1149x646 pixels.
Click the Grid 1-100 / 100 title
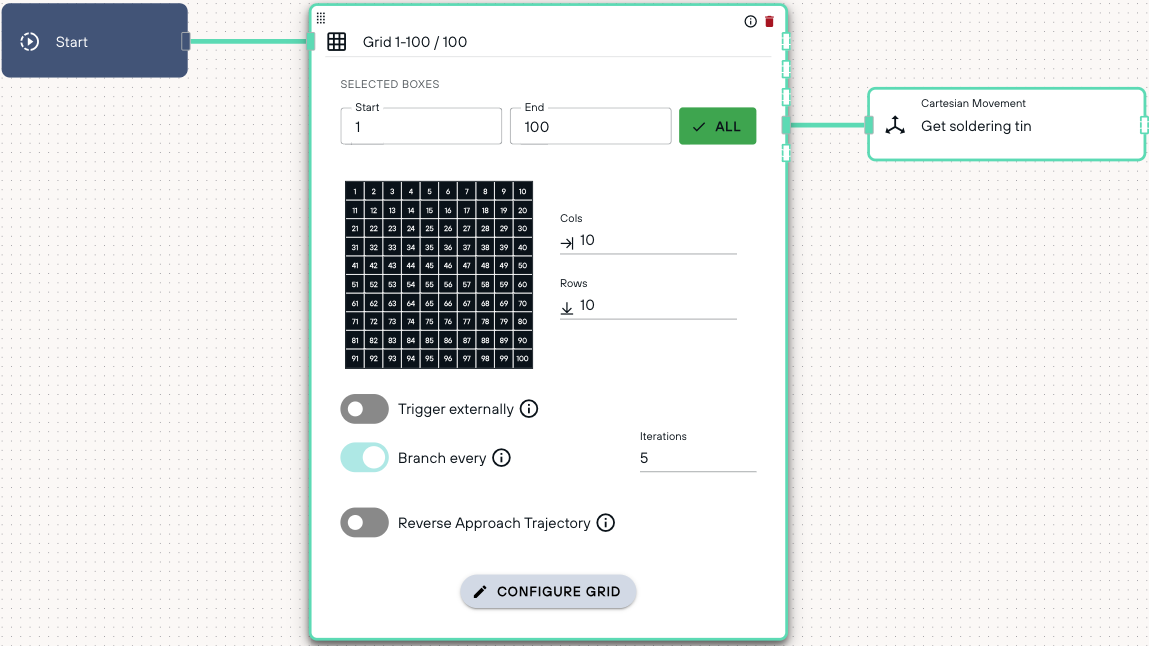click(x=415, y=42)
